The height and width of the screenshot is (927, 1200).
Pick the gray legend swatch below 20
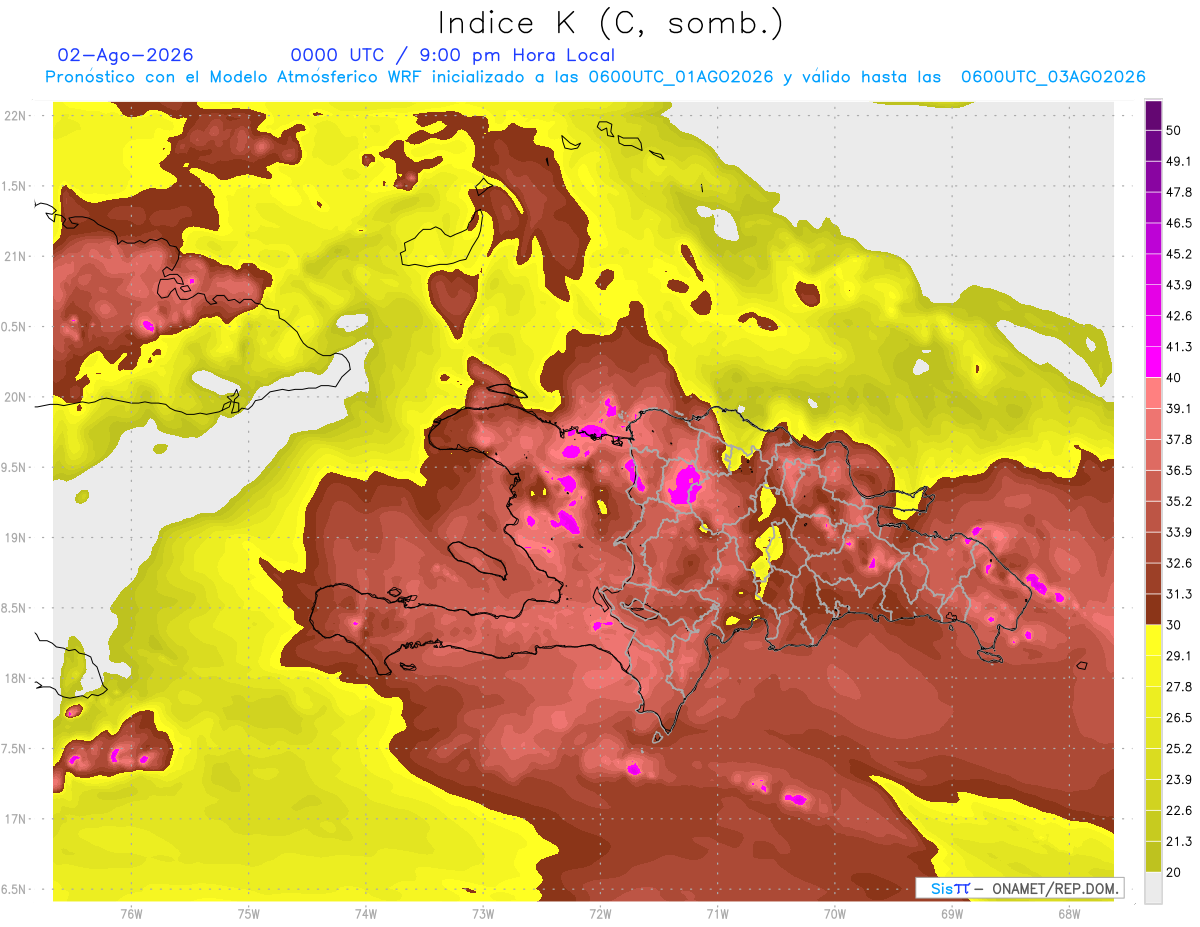click(1153, 888)
